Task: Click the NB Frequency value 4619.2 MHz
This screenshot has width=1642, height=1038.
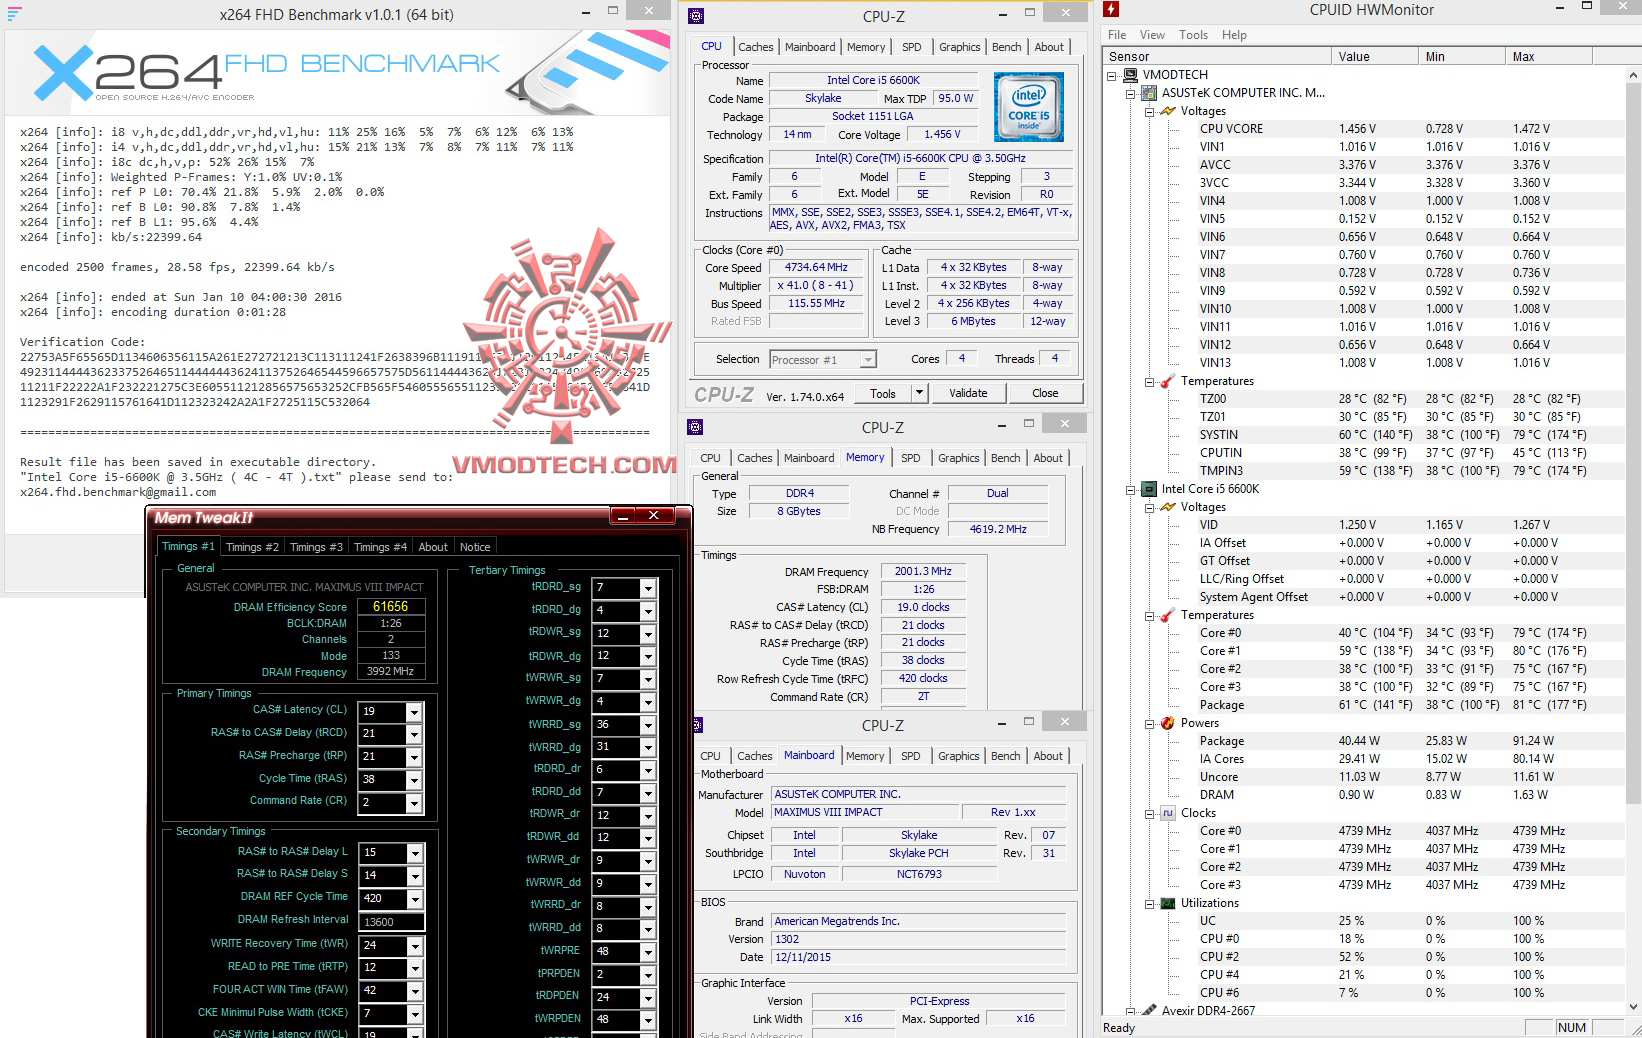Action: click(998, 529)
